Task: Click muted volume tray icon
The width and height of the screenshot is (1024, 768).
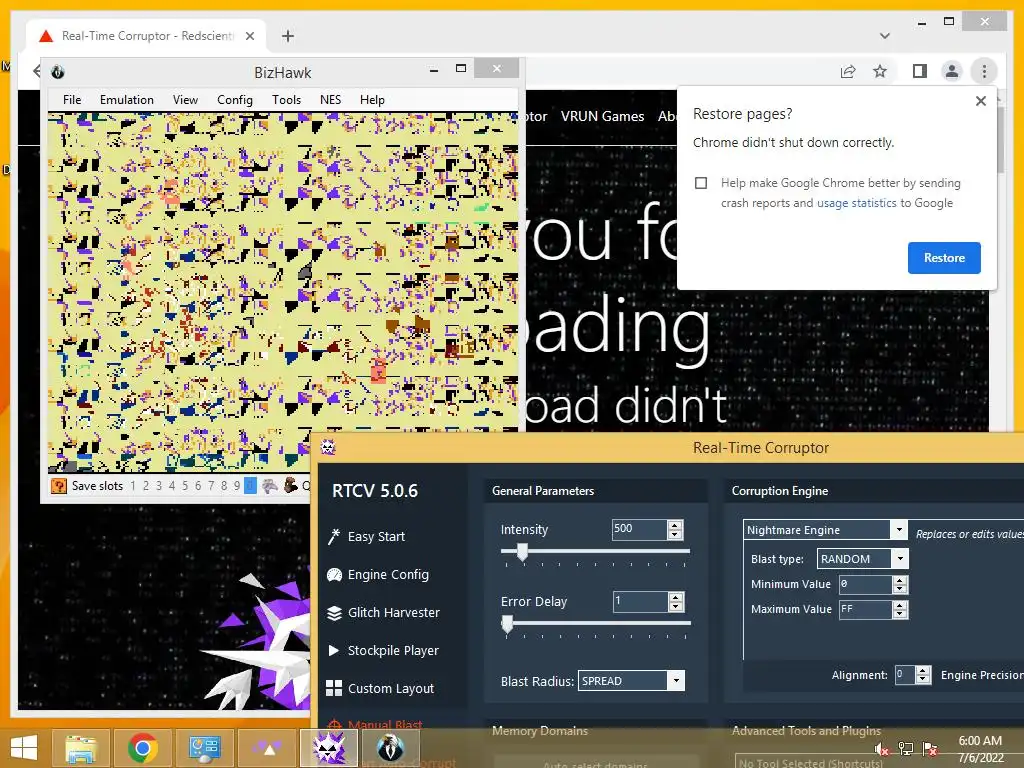Action: (882, 749)
